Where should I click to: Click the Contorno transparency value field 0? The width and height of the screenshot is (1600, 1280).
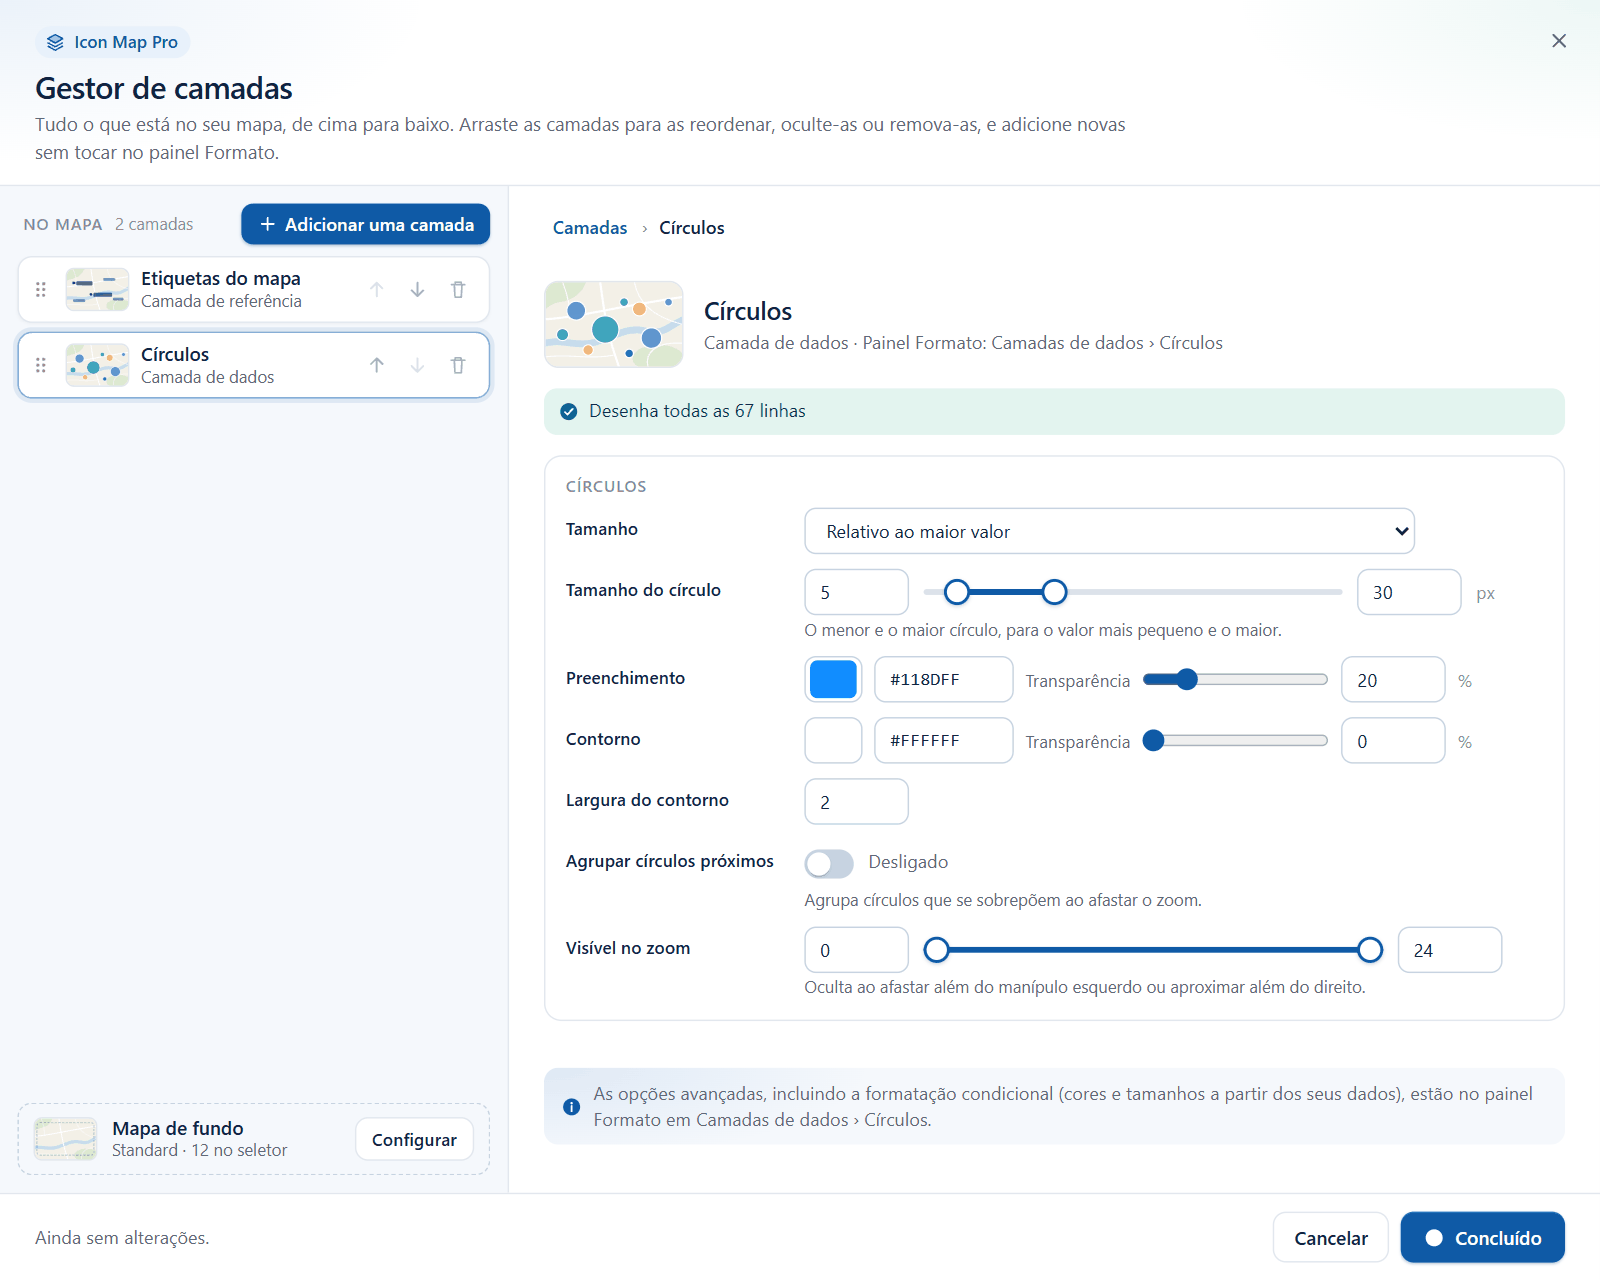pyautogui.click(x=1393, y=741)
